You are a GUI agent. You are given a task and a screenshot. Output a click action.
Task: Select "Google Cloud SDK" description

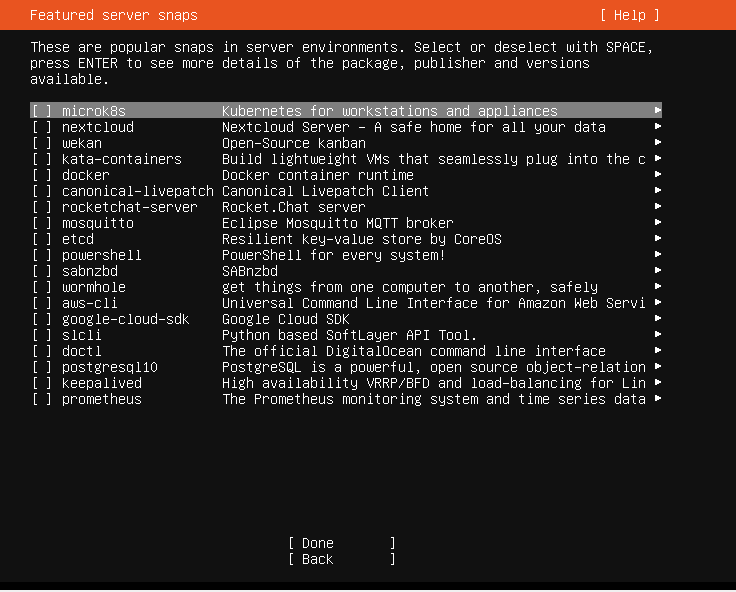click(286, 318)
